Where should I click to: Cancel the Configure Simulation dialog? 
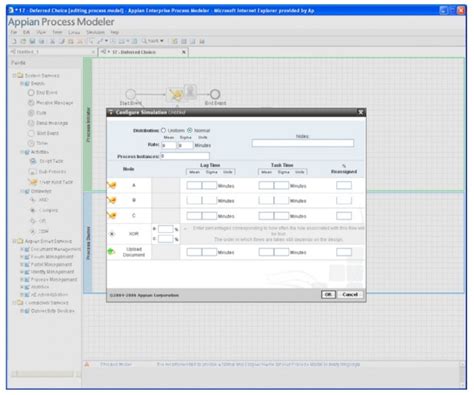pyautogui.click(x=350, y=294)
